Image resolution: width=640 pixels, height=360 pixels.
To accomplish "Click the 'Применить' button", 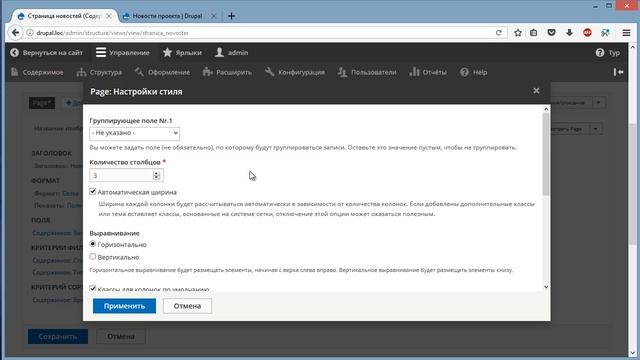I will coord(124,306).
